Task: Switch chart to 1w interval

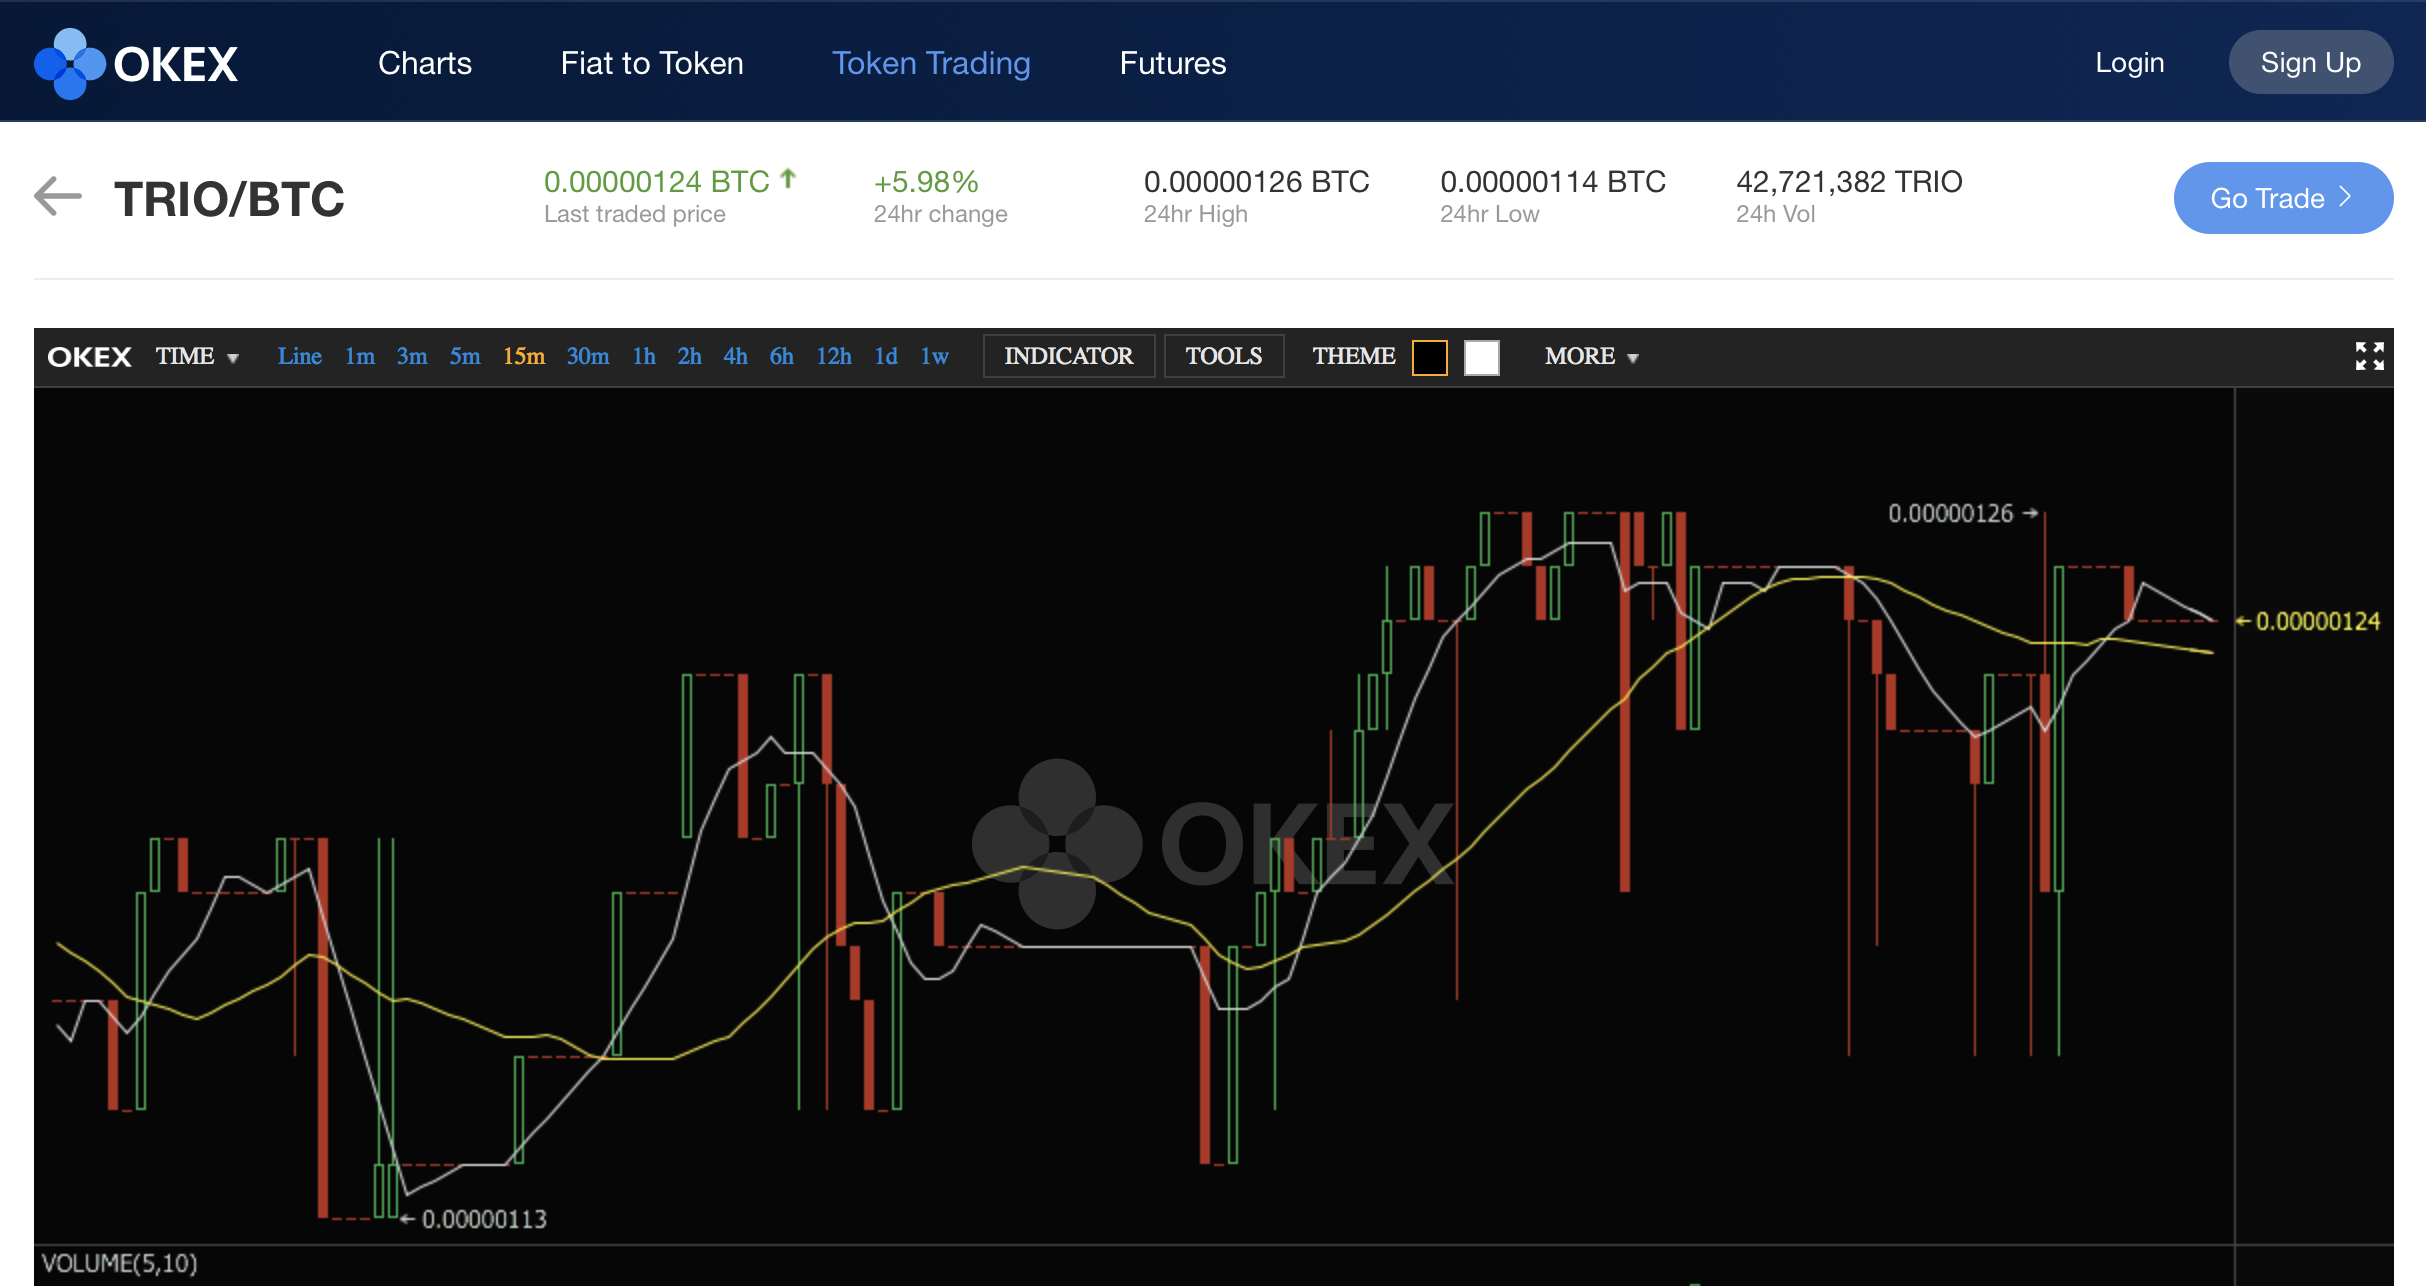Action: pyautogui.click(x=934, y=356)
